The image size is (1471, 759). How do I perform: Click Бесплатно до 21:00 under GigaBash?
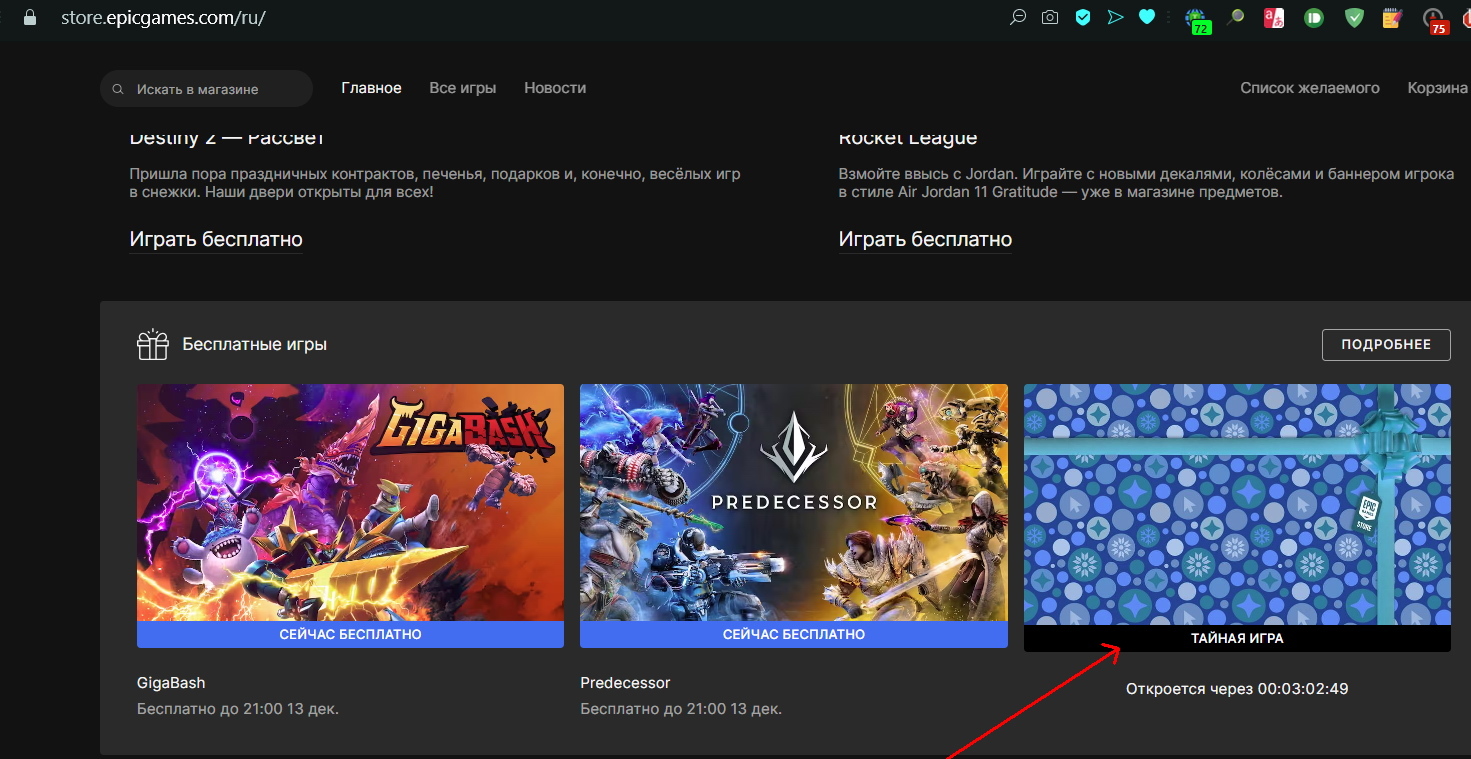tap(238, 709)
